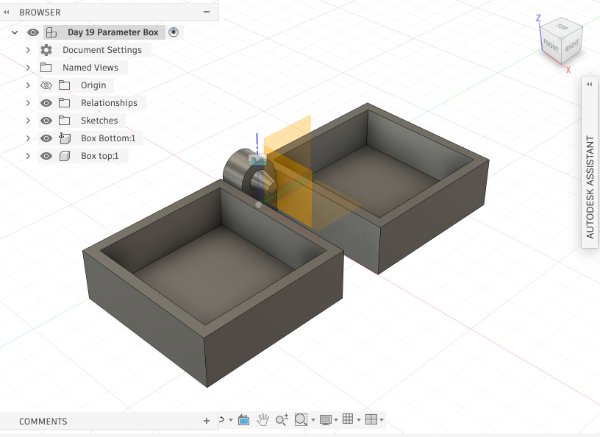Hide the Sketches folder
This screenshot has width=600, height=437.
pyautogui.click(x=46, y=121)
